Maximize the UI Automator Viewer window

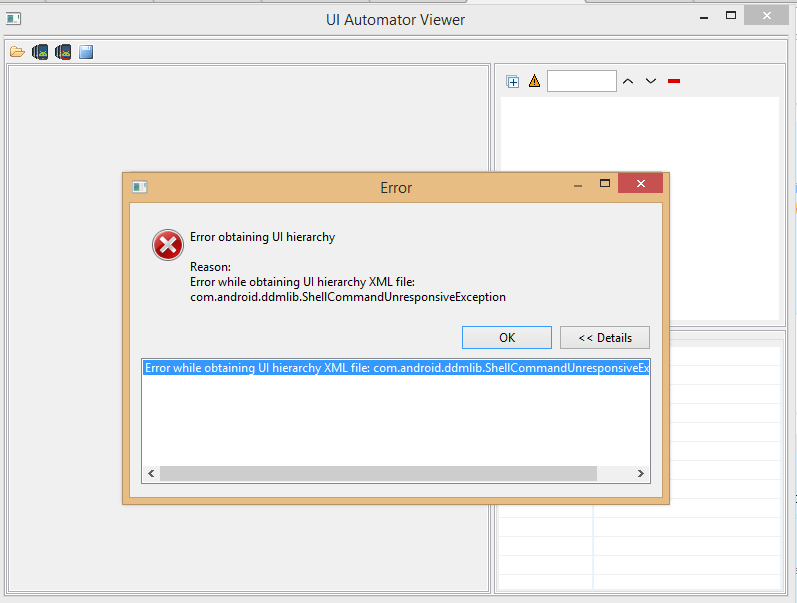pyautogui.click(x=731, y=16)
